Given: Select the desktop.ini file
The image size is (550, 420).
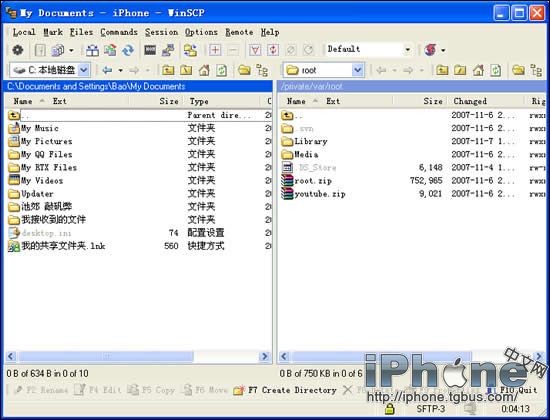Looking at the screenshot, I should coord(40,233).
